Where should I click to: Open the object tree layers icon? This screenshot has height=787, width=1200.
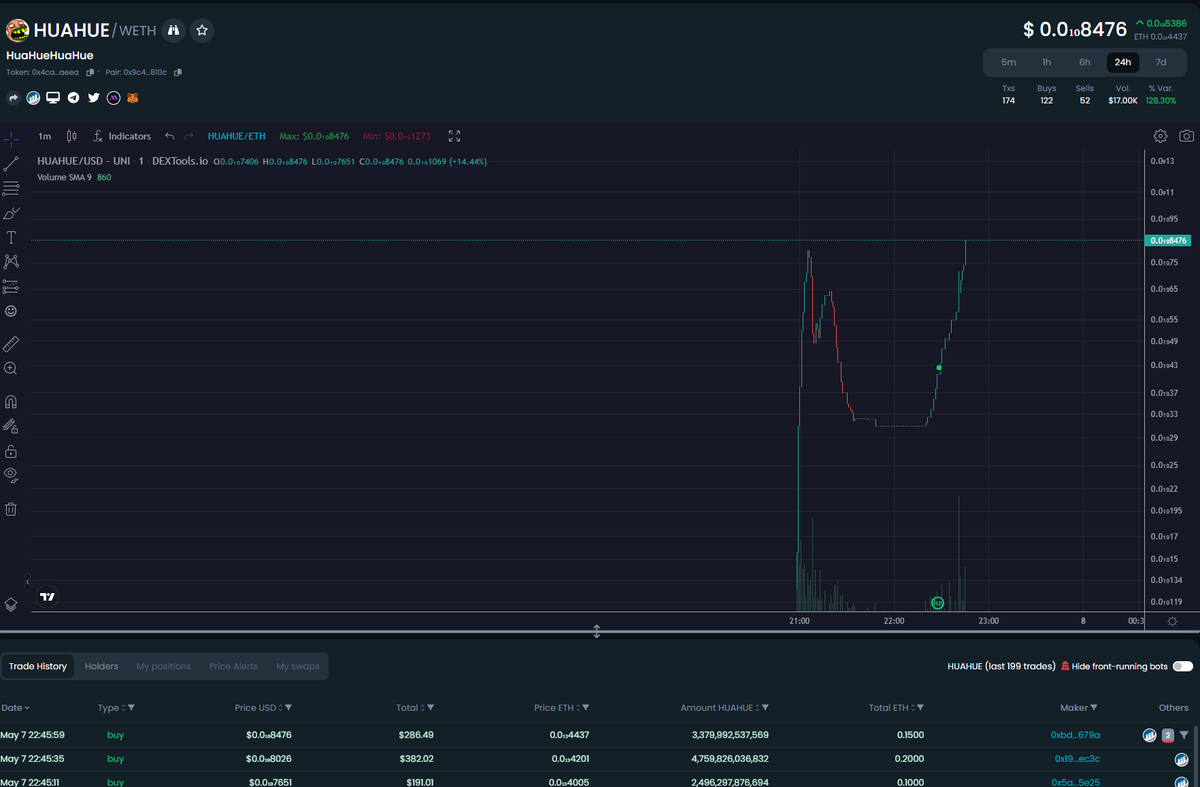pos(11,604)
